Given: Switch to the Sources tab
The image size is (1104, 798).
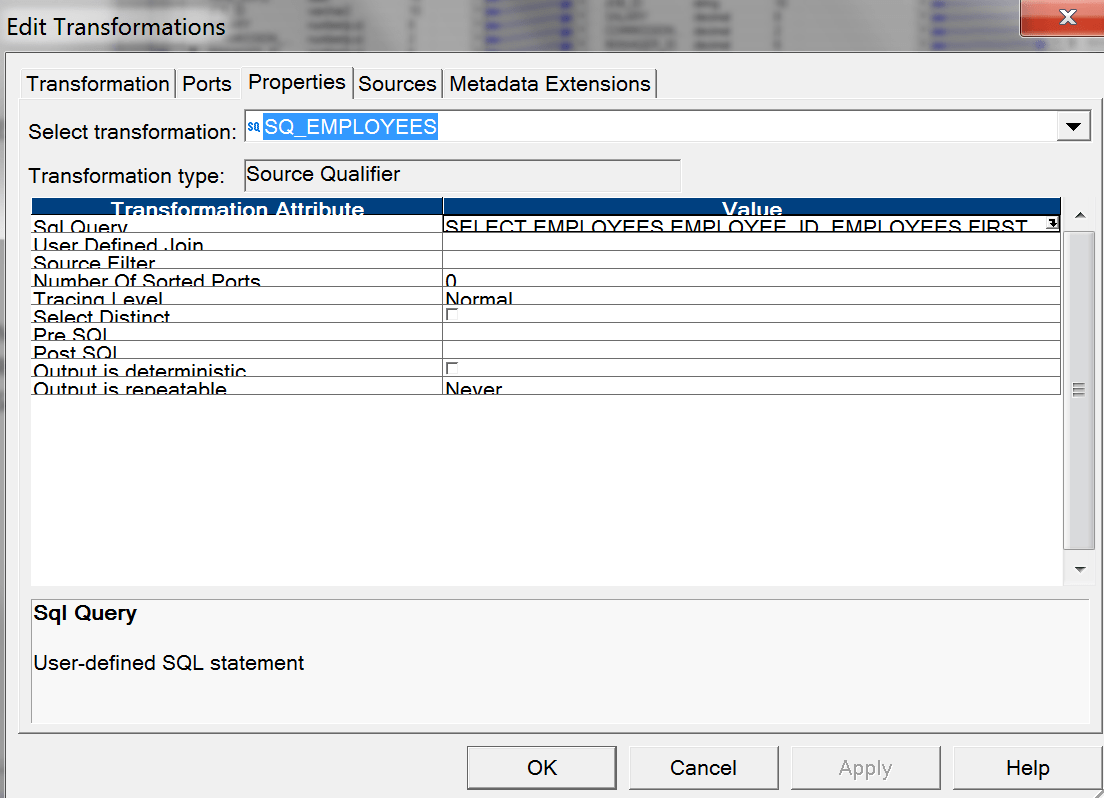Looking at the screenshot, I should 397,84.
